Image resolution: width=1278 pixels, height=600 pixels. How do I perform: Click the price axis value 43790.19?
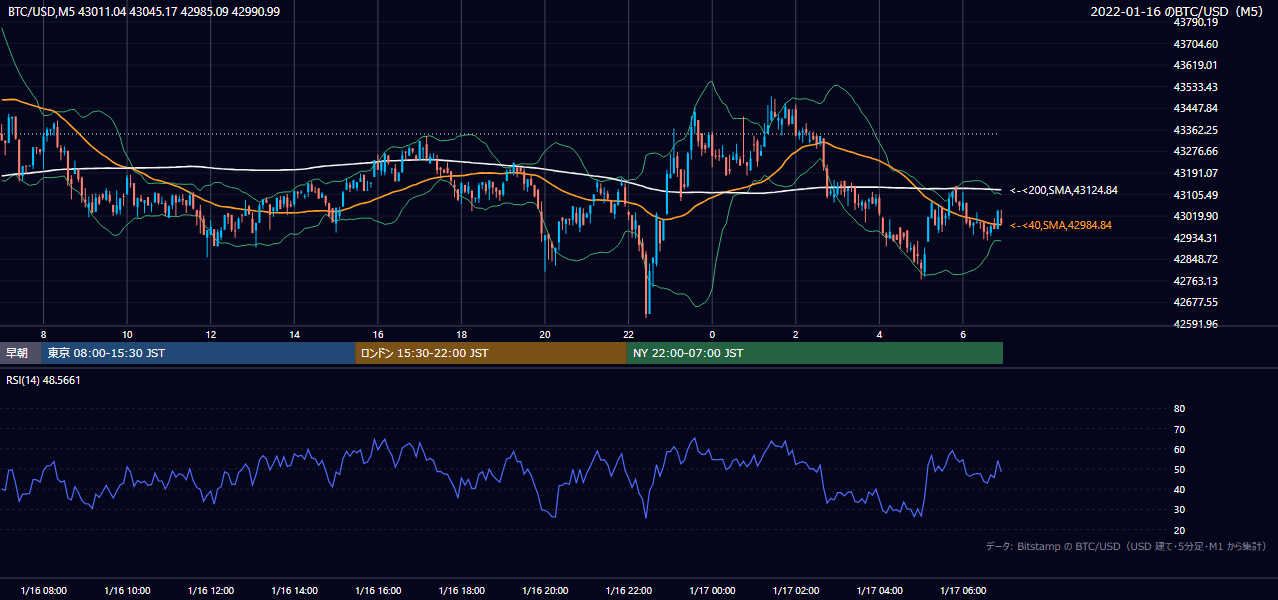(1195, 22)
